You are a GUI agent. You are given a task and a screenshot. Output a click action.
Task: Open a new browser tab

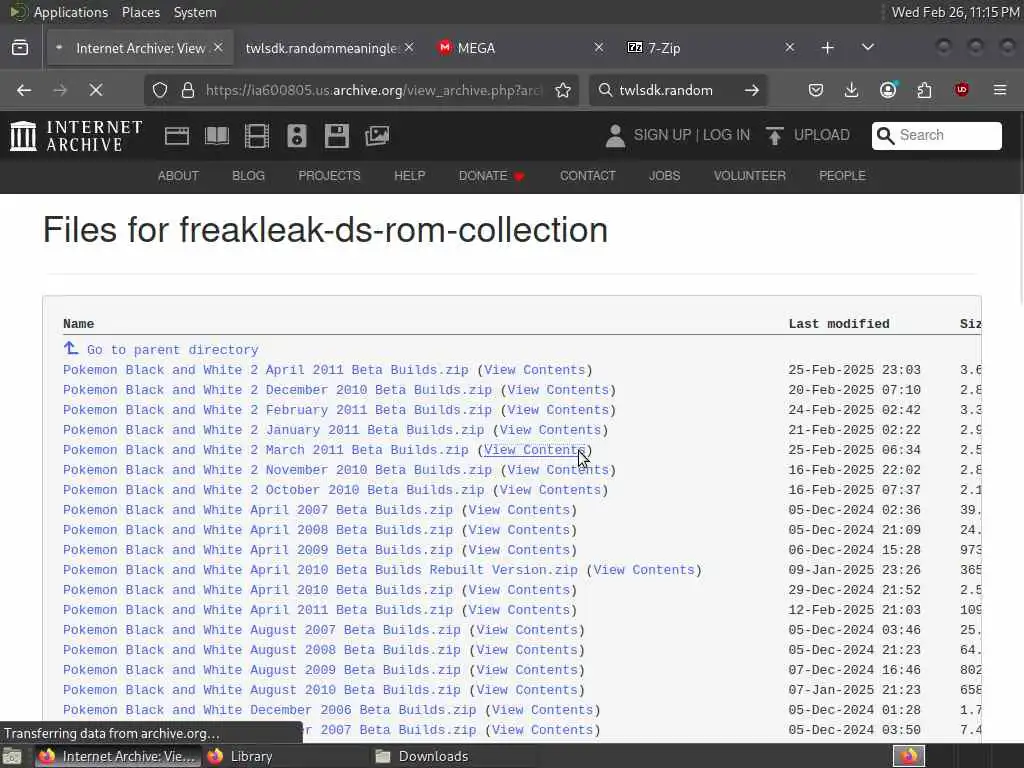(827, 48)
